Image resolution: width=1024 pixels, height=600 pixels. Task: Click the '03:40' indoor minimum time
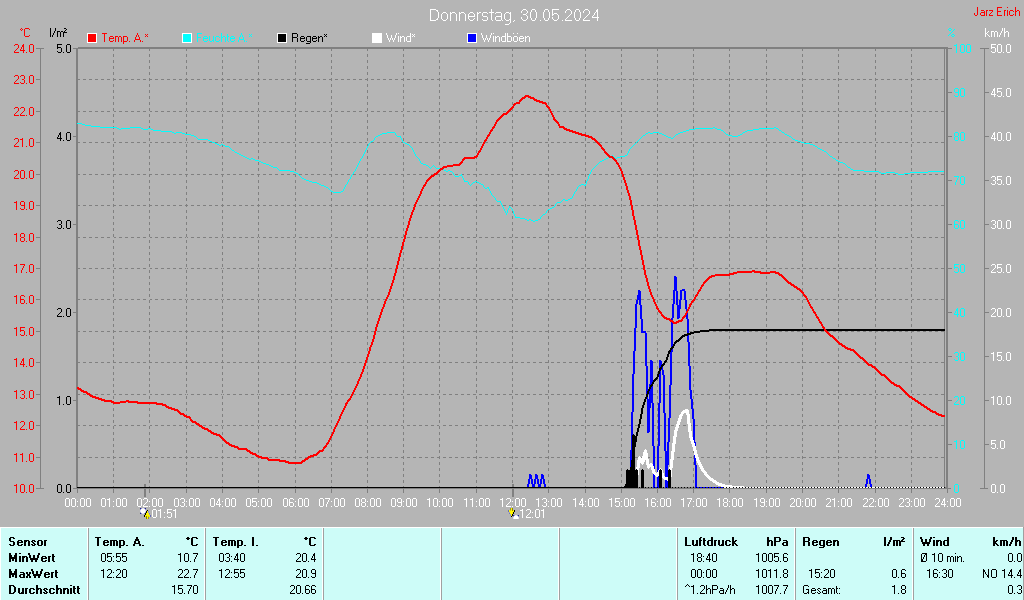(232, 558)
